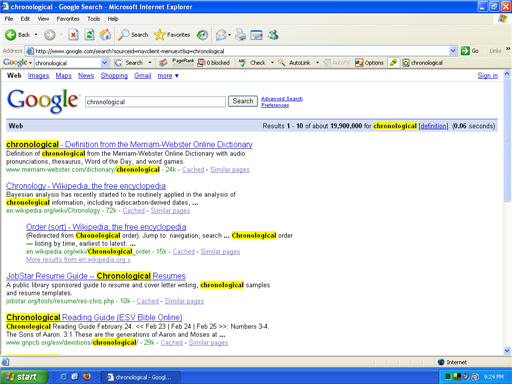
Task: Open the Preferences link
Action: click(275, 105)
